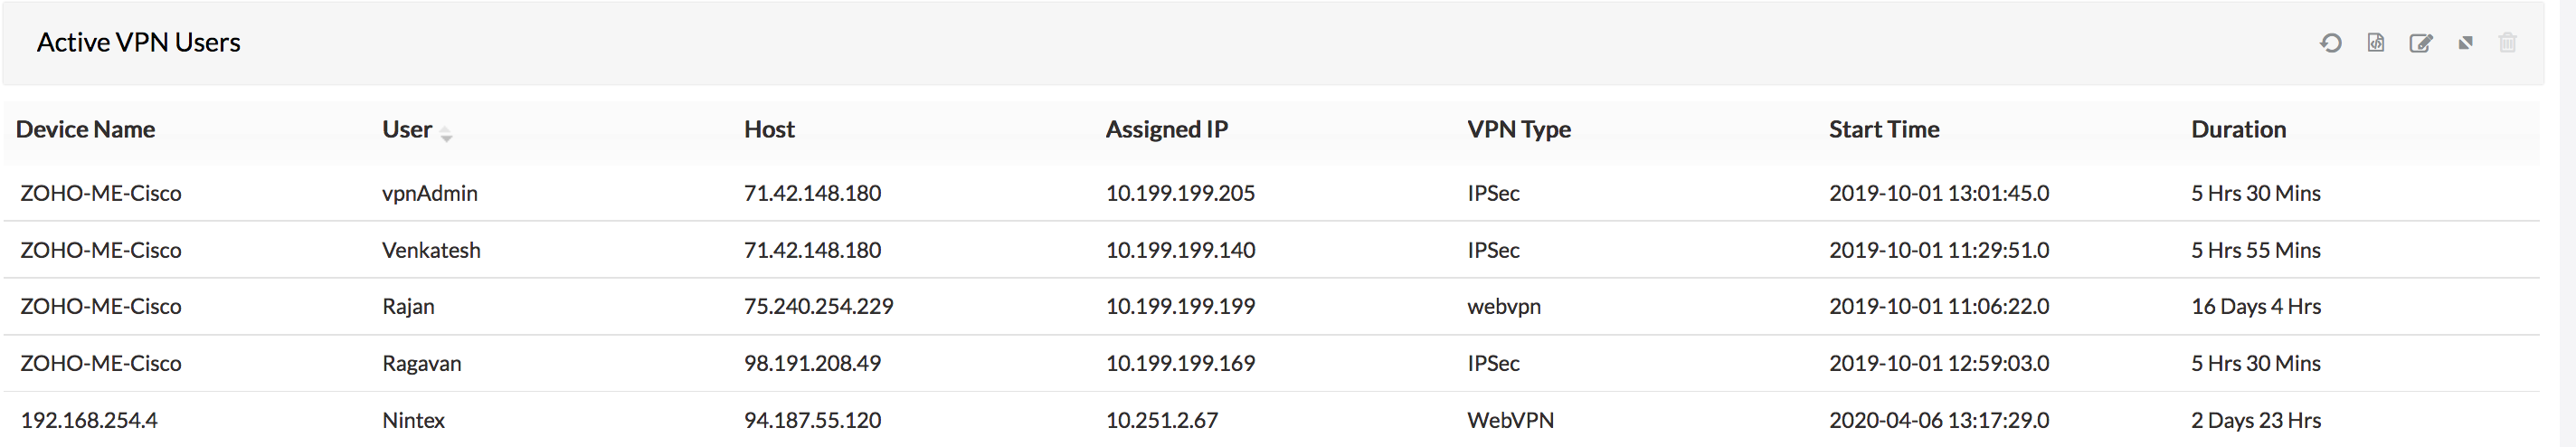Click device name 192.168.254.4
Image resolution: width=2576 pixels, height=447 pixels.
[89, 421]
